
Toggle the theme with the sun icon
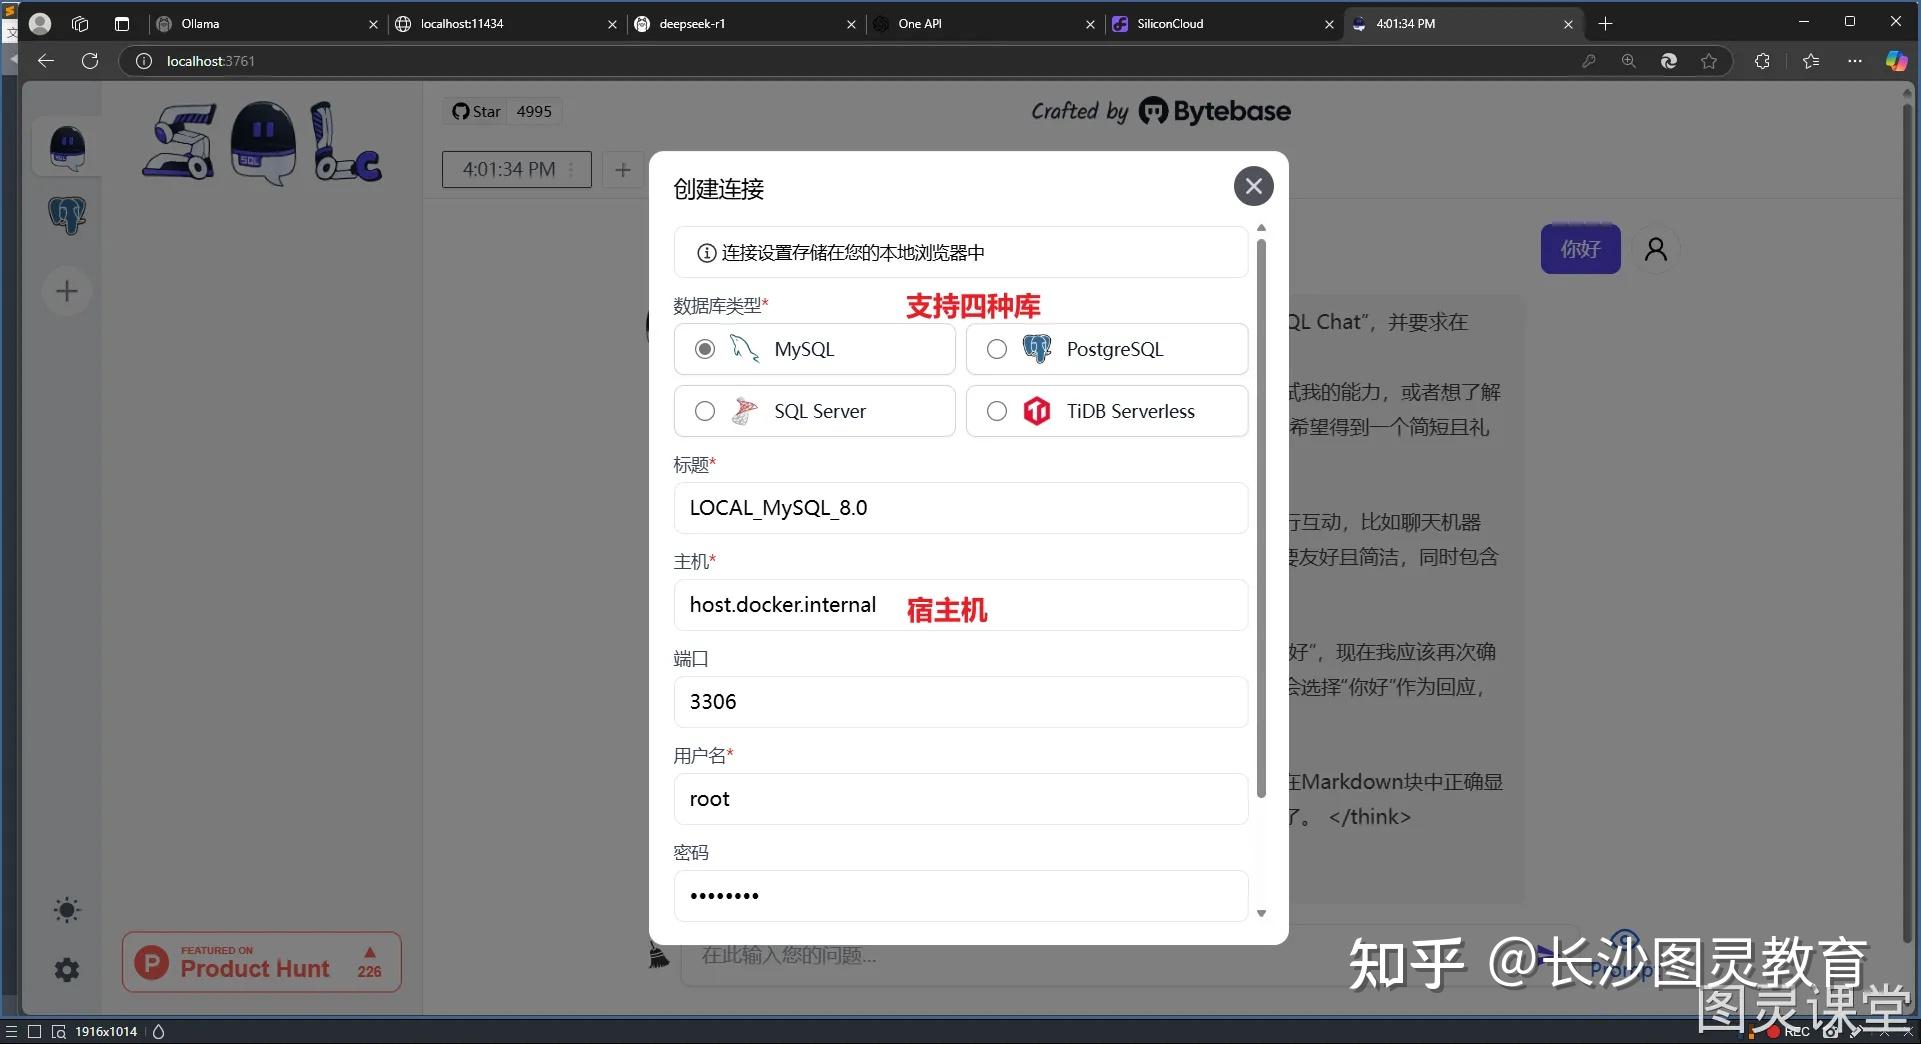coord(65,909)
